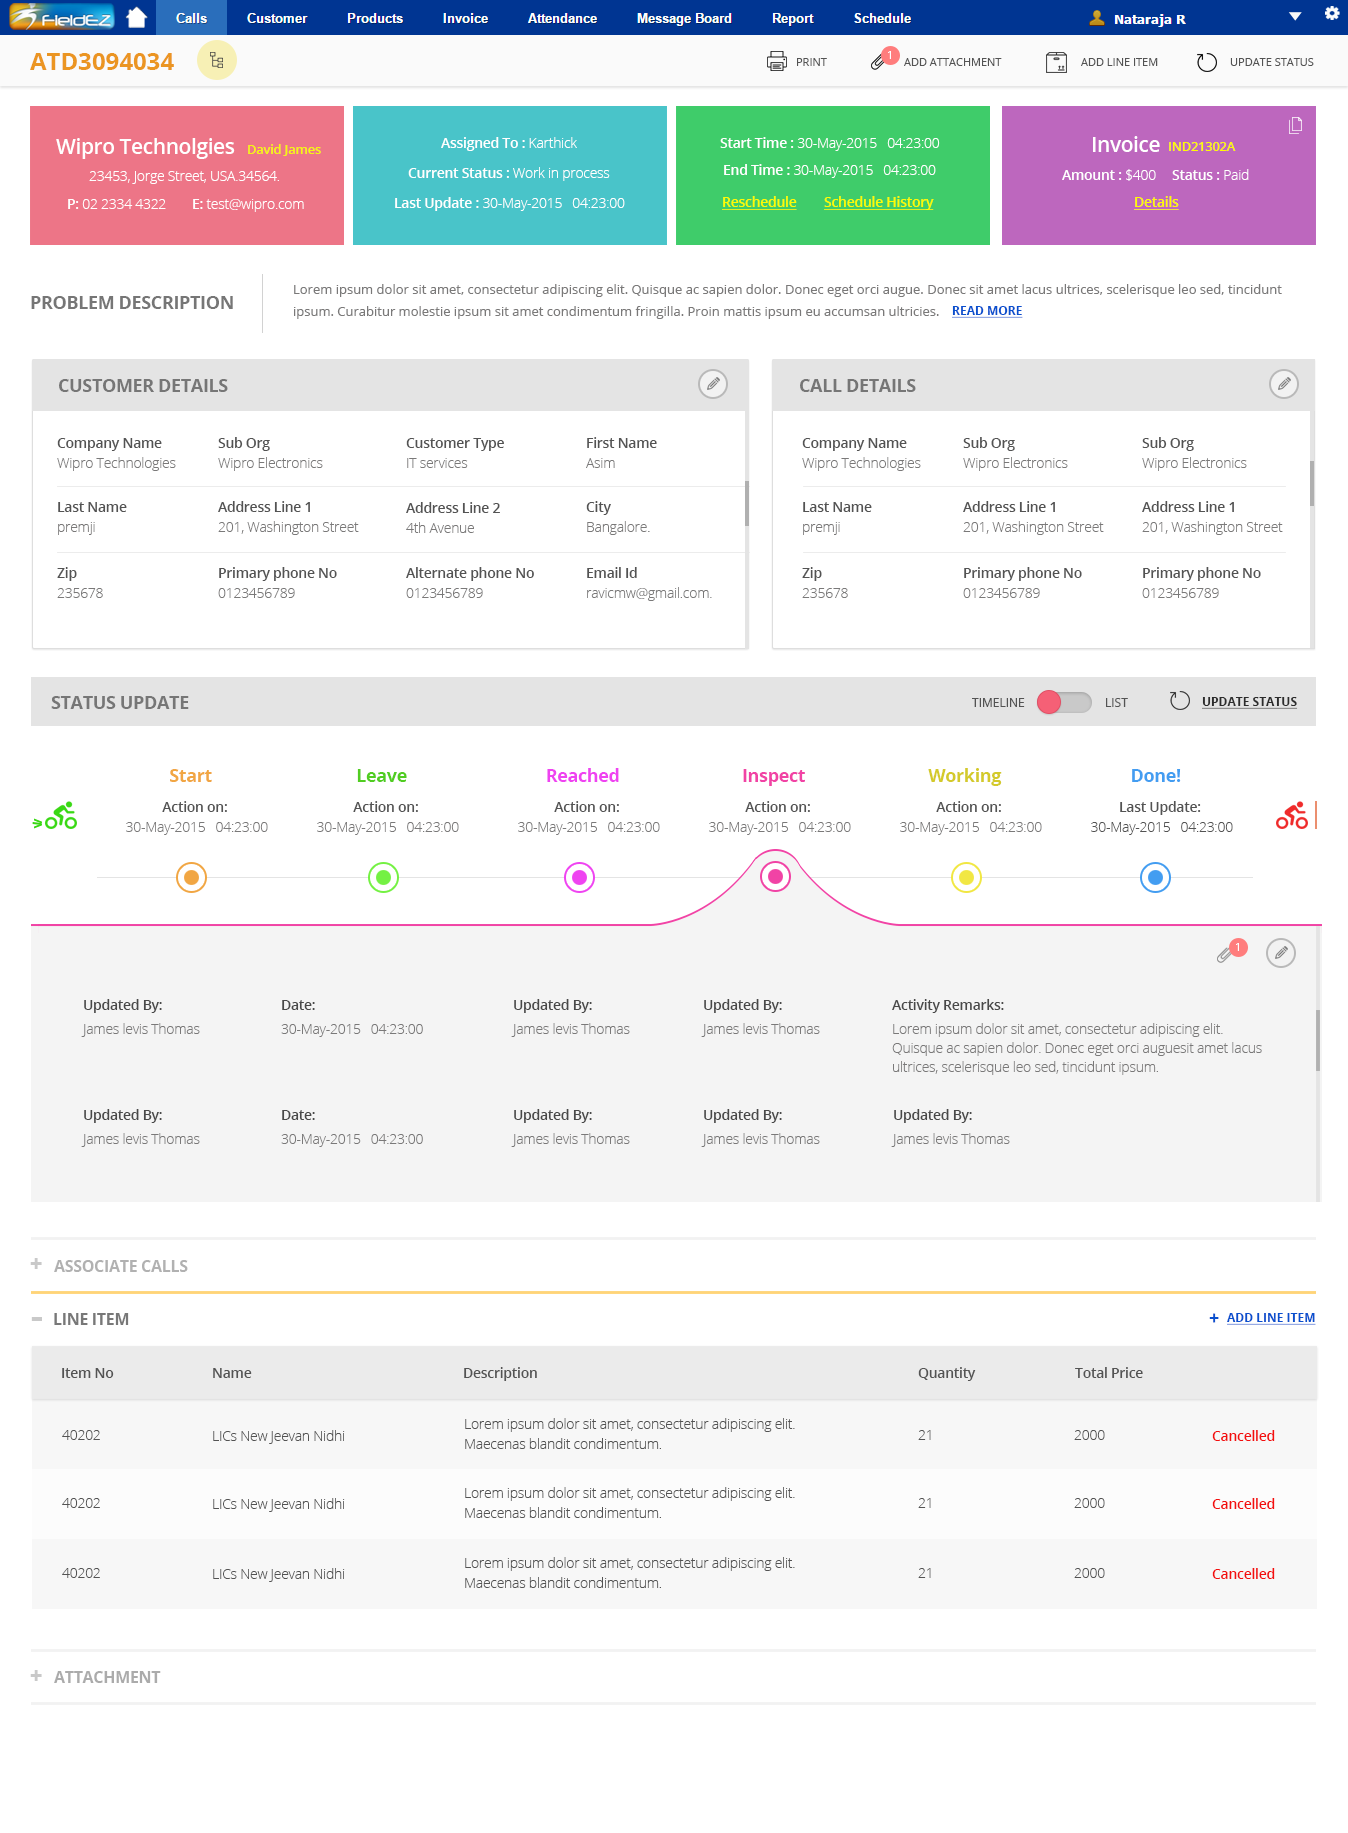The height and width of the screenshot is (1833, 1348).
Task: Open the Report menu
Action: (x=793, y=18)
